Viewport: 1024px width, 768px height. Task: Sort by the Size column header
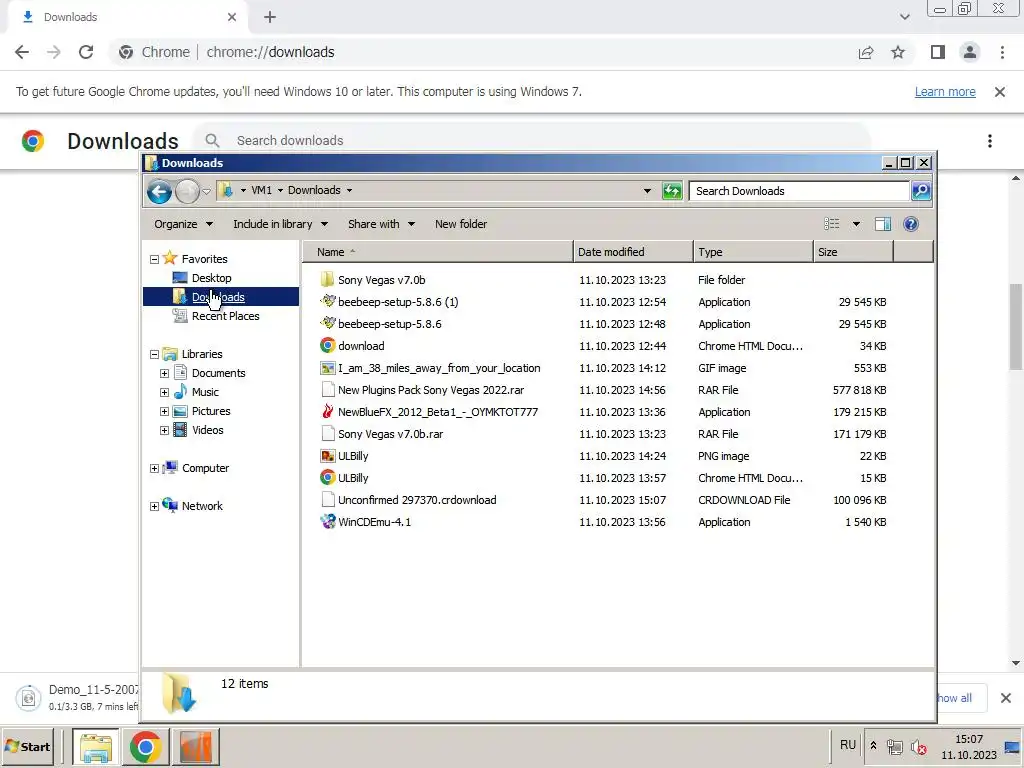(x=853, y=251)
